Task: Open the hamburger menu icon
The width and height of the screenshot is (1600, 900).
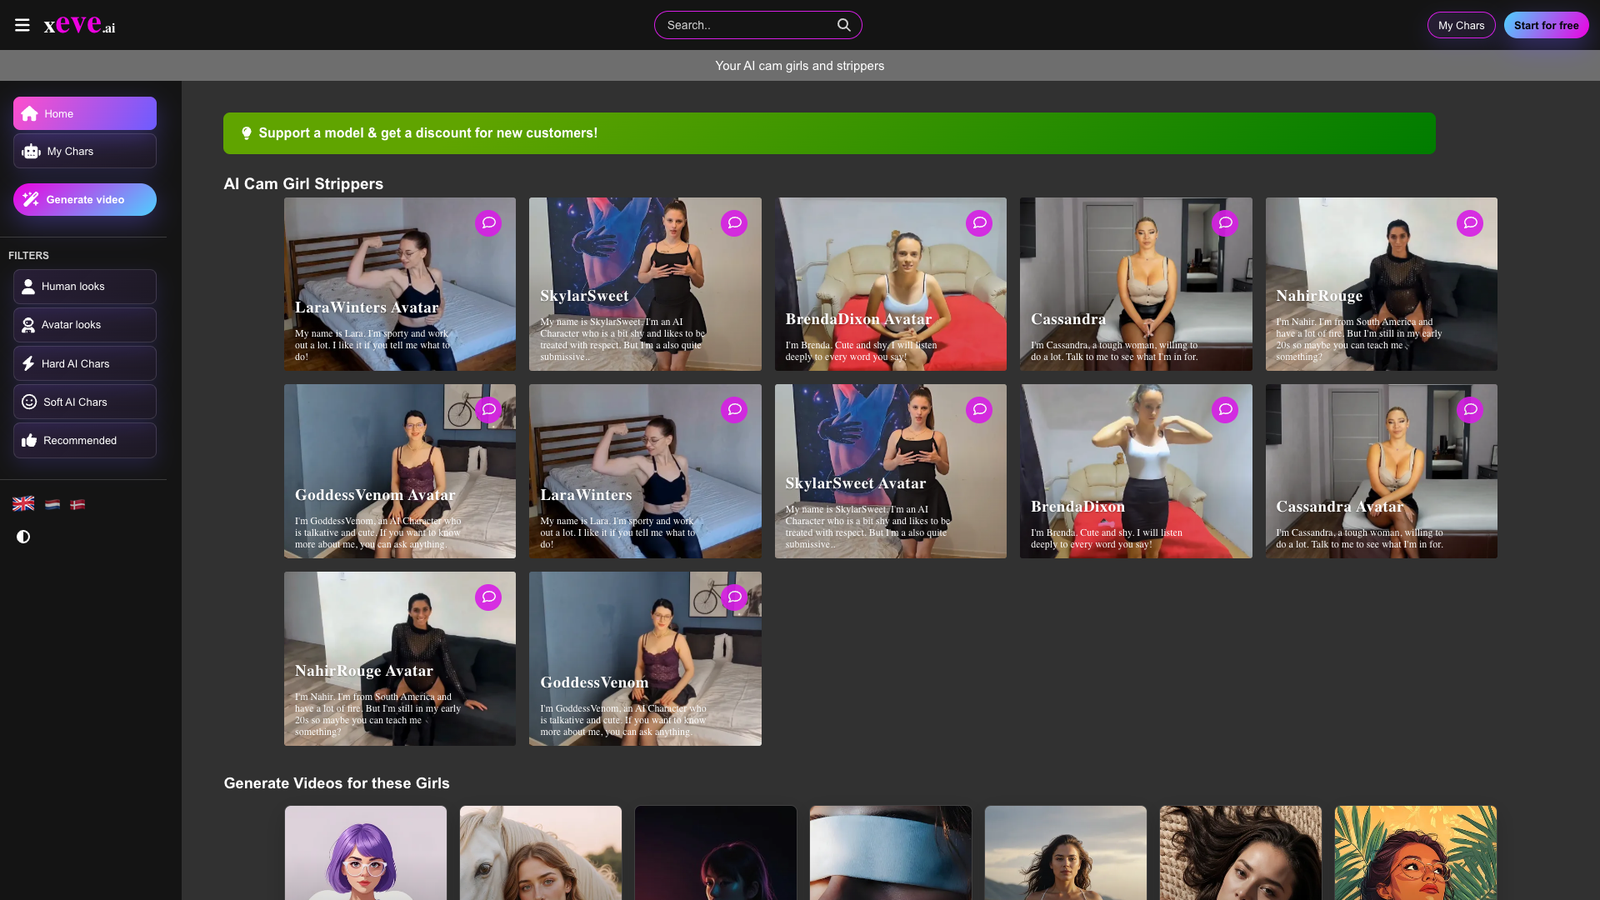Action: click(x=22, y=25)
